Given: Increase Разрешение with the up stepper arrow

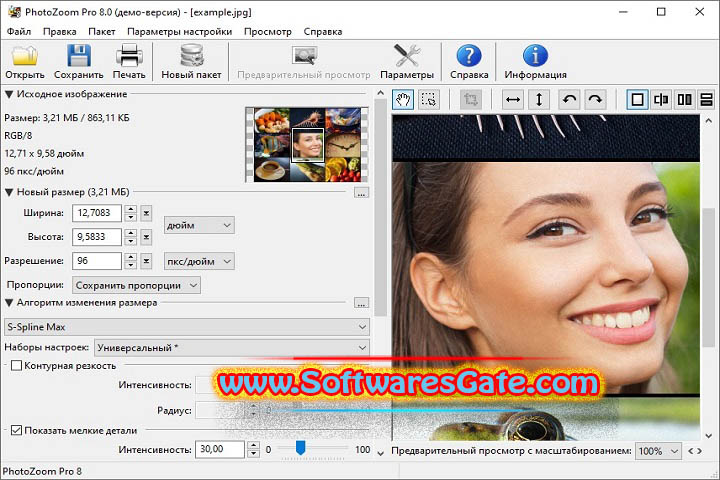Looking at the screenshot, I should click(x=131, y=257).
